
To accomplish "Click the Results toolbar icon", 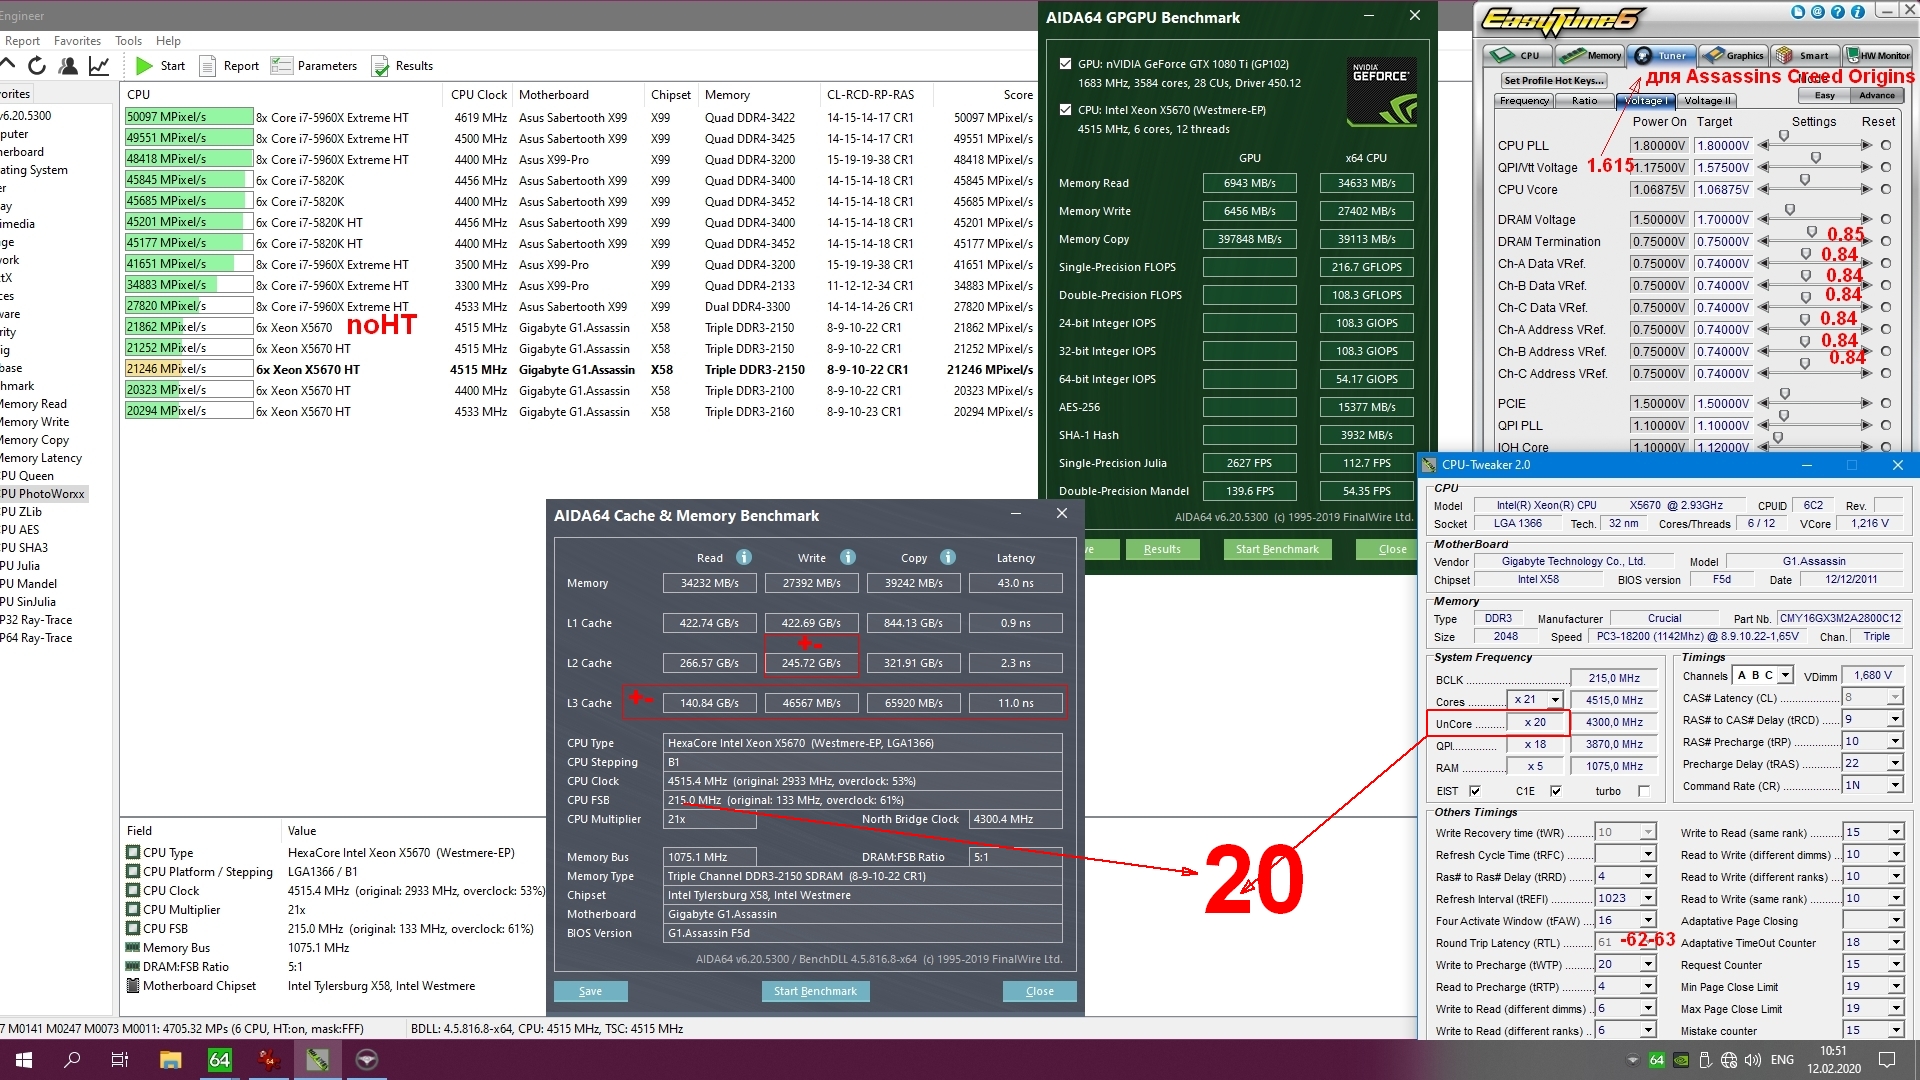I will click(380, 66).
